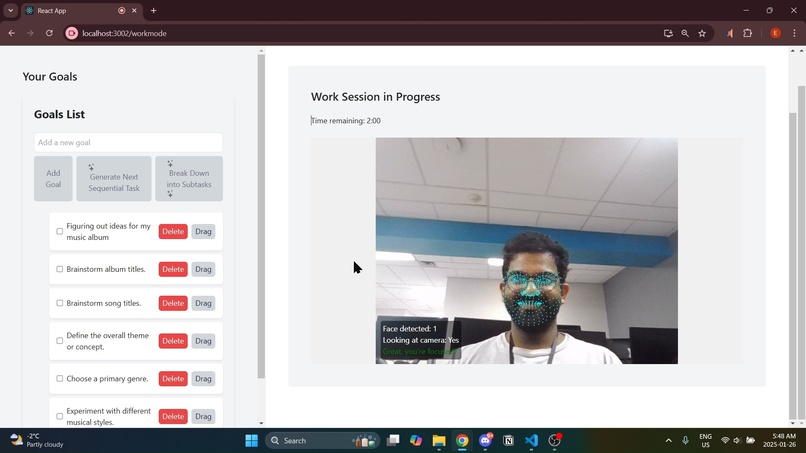Click the zoom magnifier icon in address bar
The image size is (806, 453).
pos(685,33)
